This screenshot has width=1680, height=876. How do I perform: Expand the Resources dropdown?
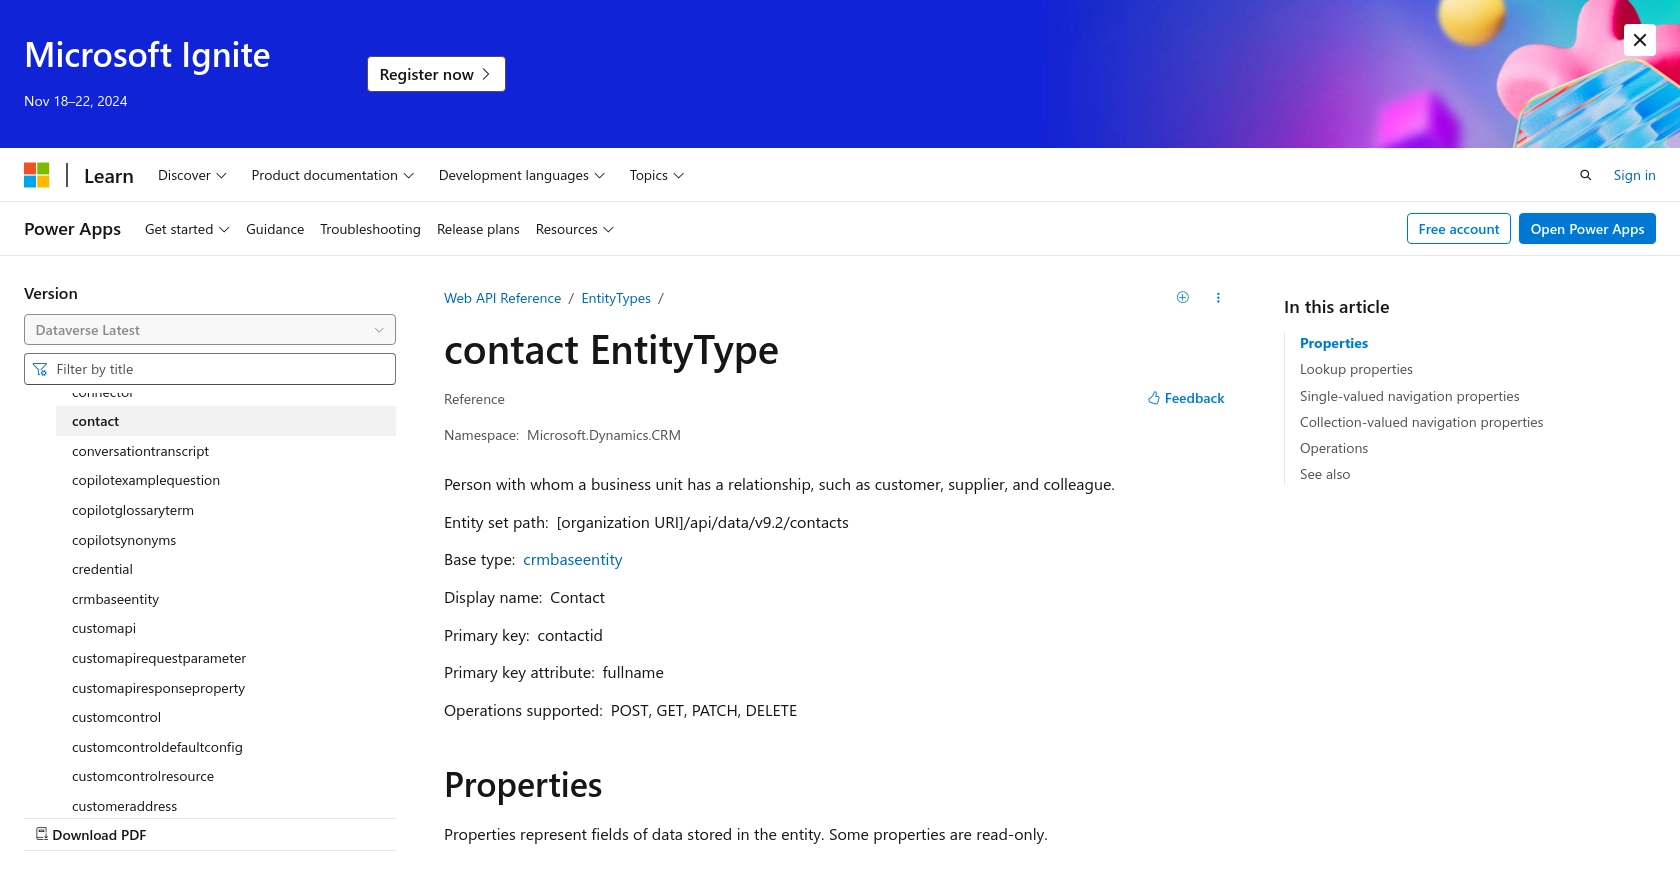tap(575, 229)
